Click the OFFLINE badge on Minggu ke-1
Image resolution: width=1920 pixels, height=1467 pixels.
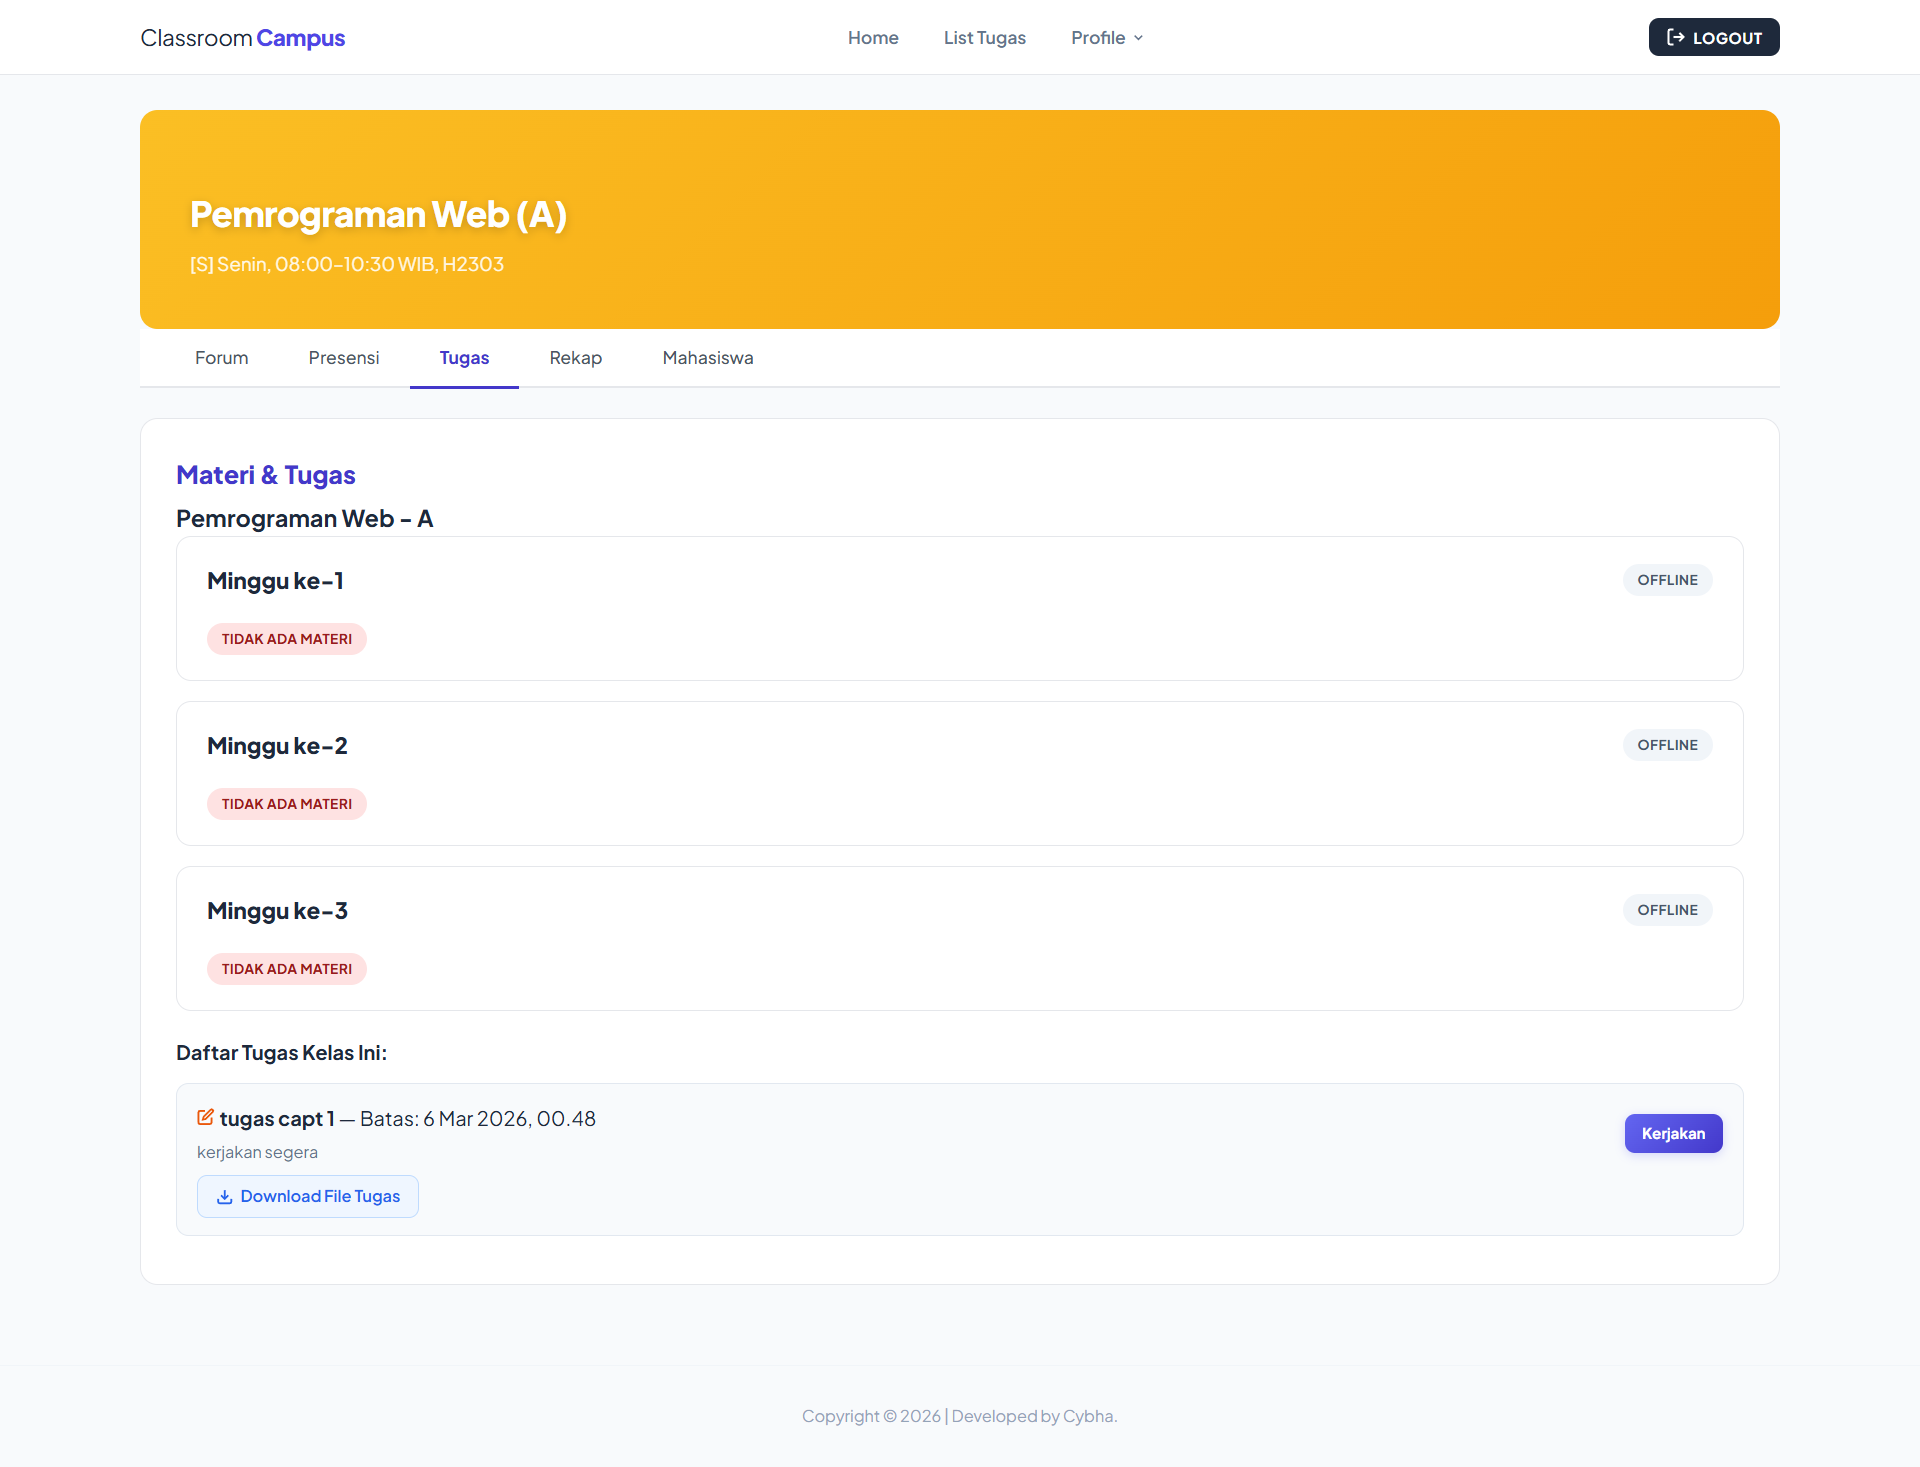click(x=1667, y=580)
